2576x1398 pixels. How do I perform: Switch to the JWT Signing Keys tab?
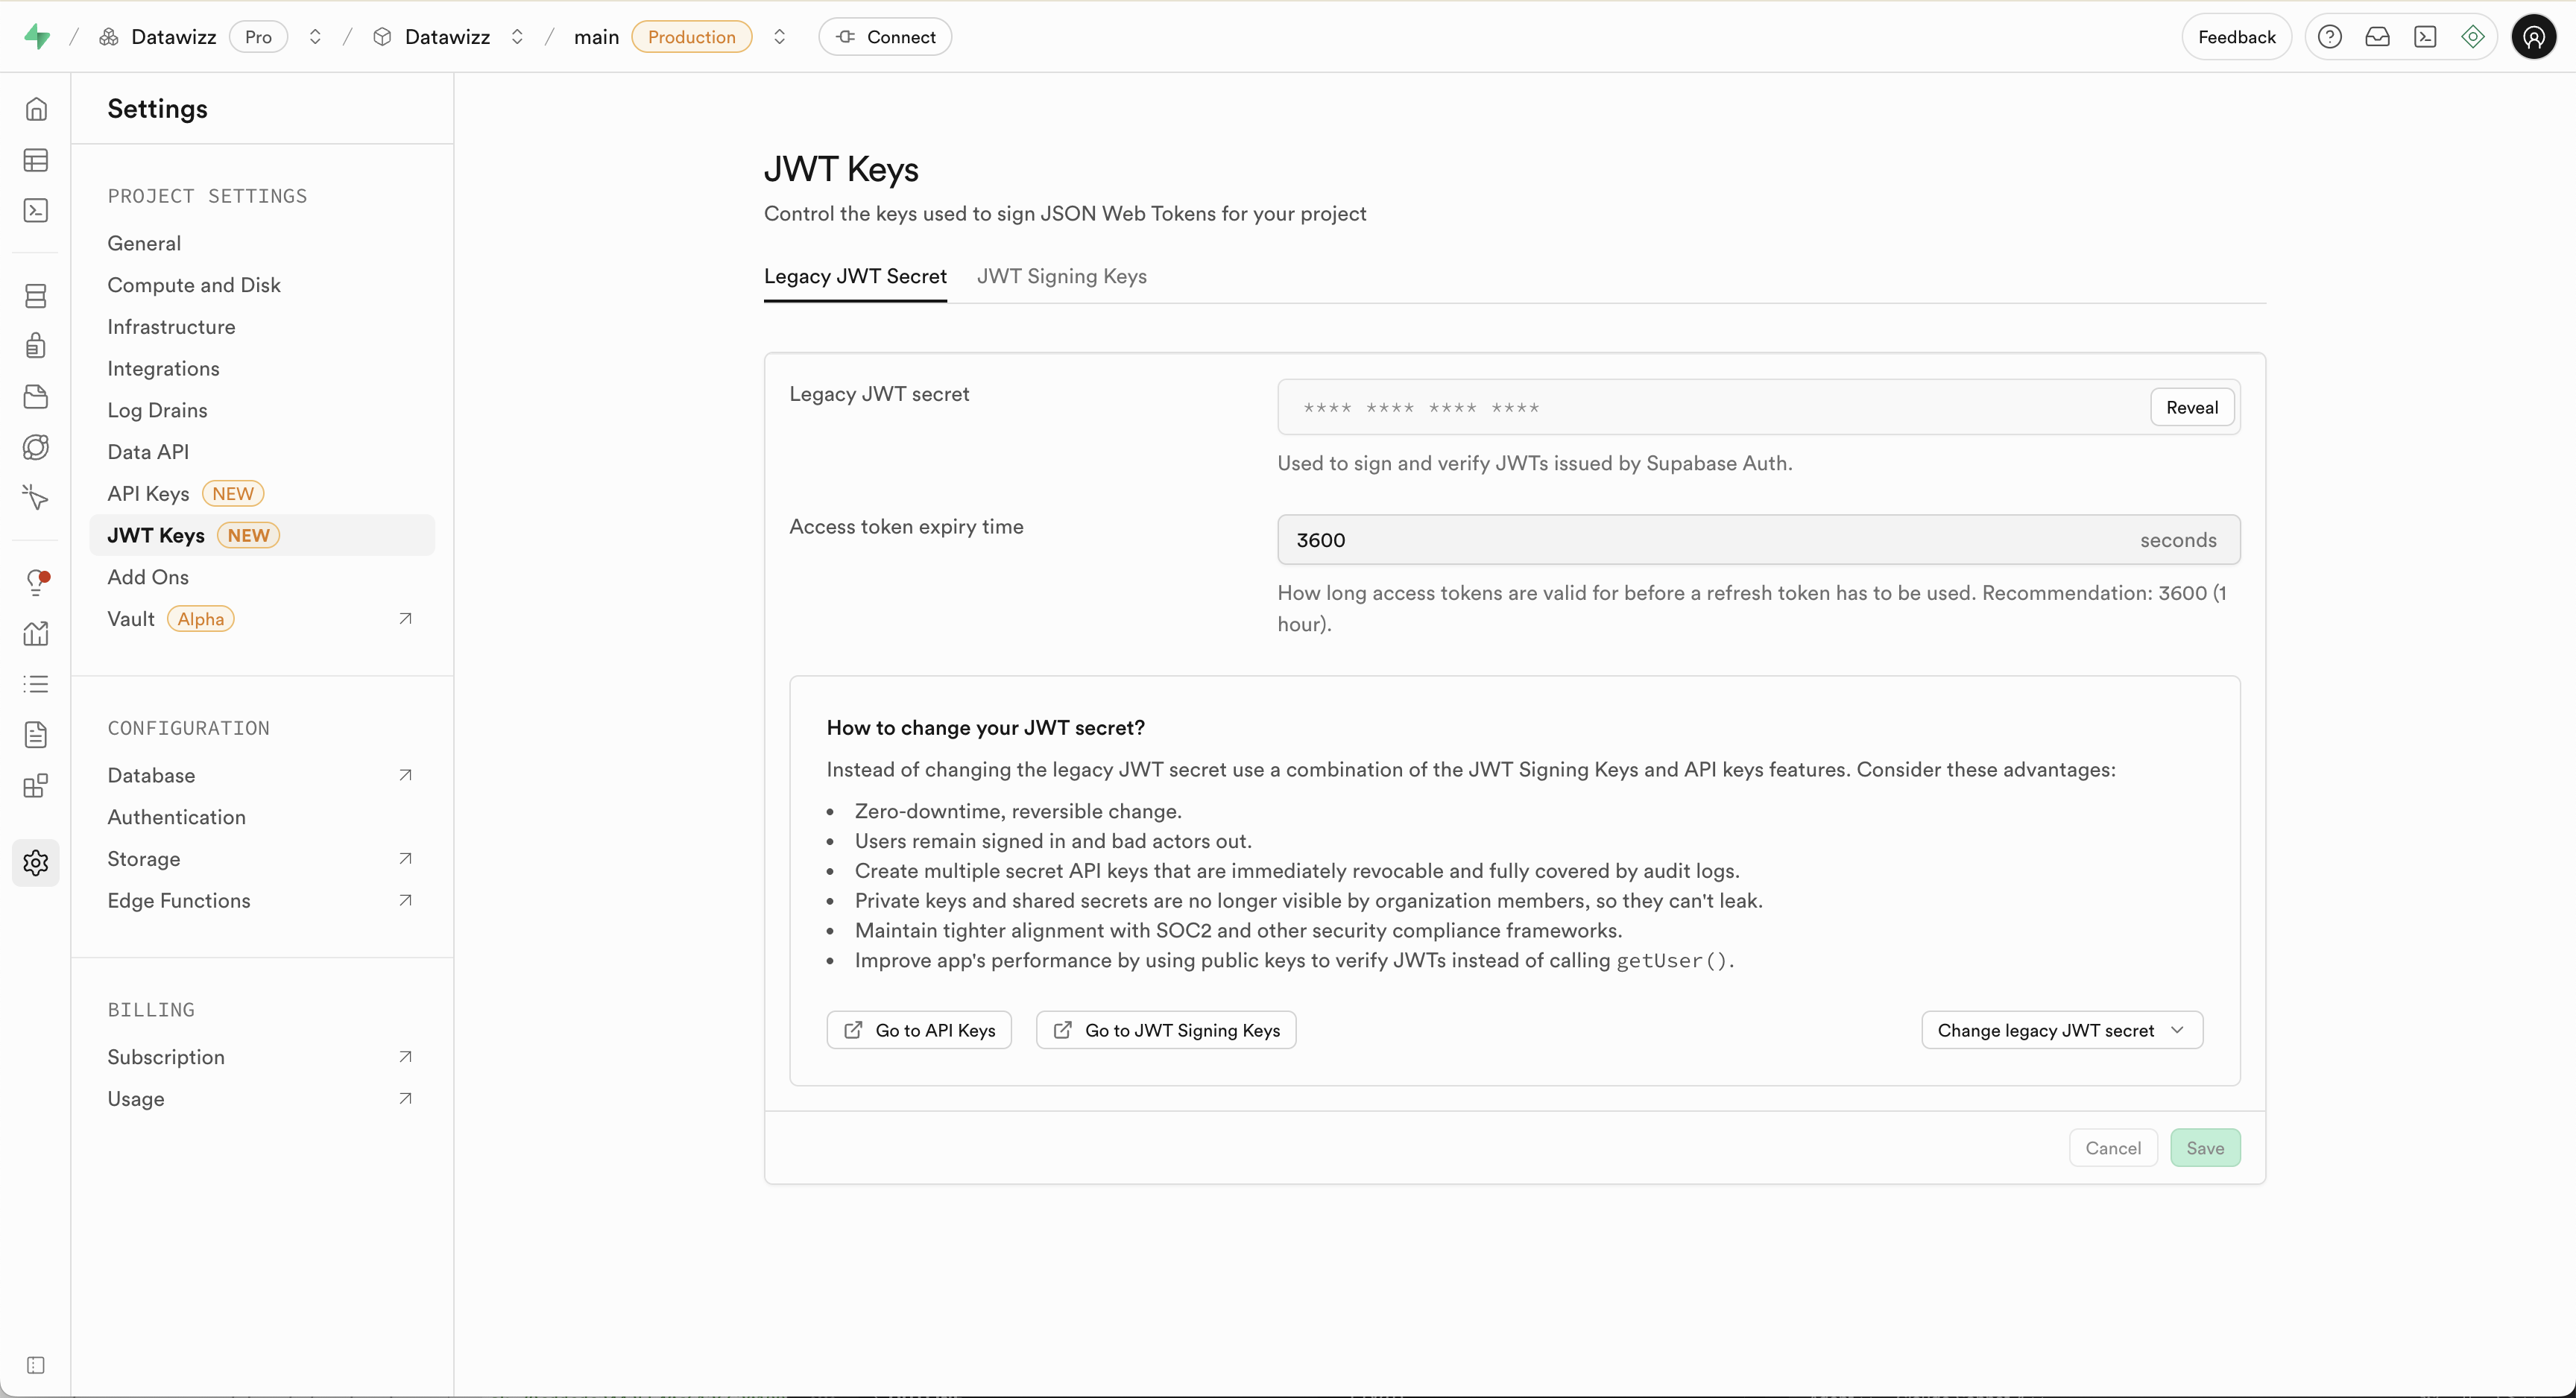point(1061,276)
